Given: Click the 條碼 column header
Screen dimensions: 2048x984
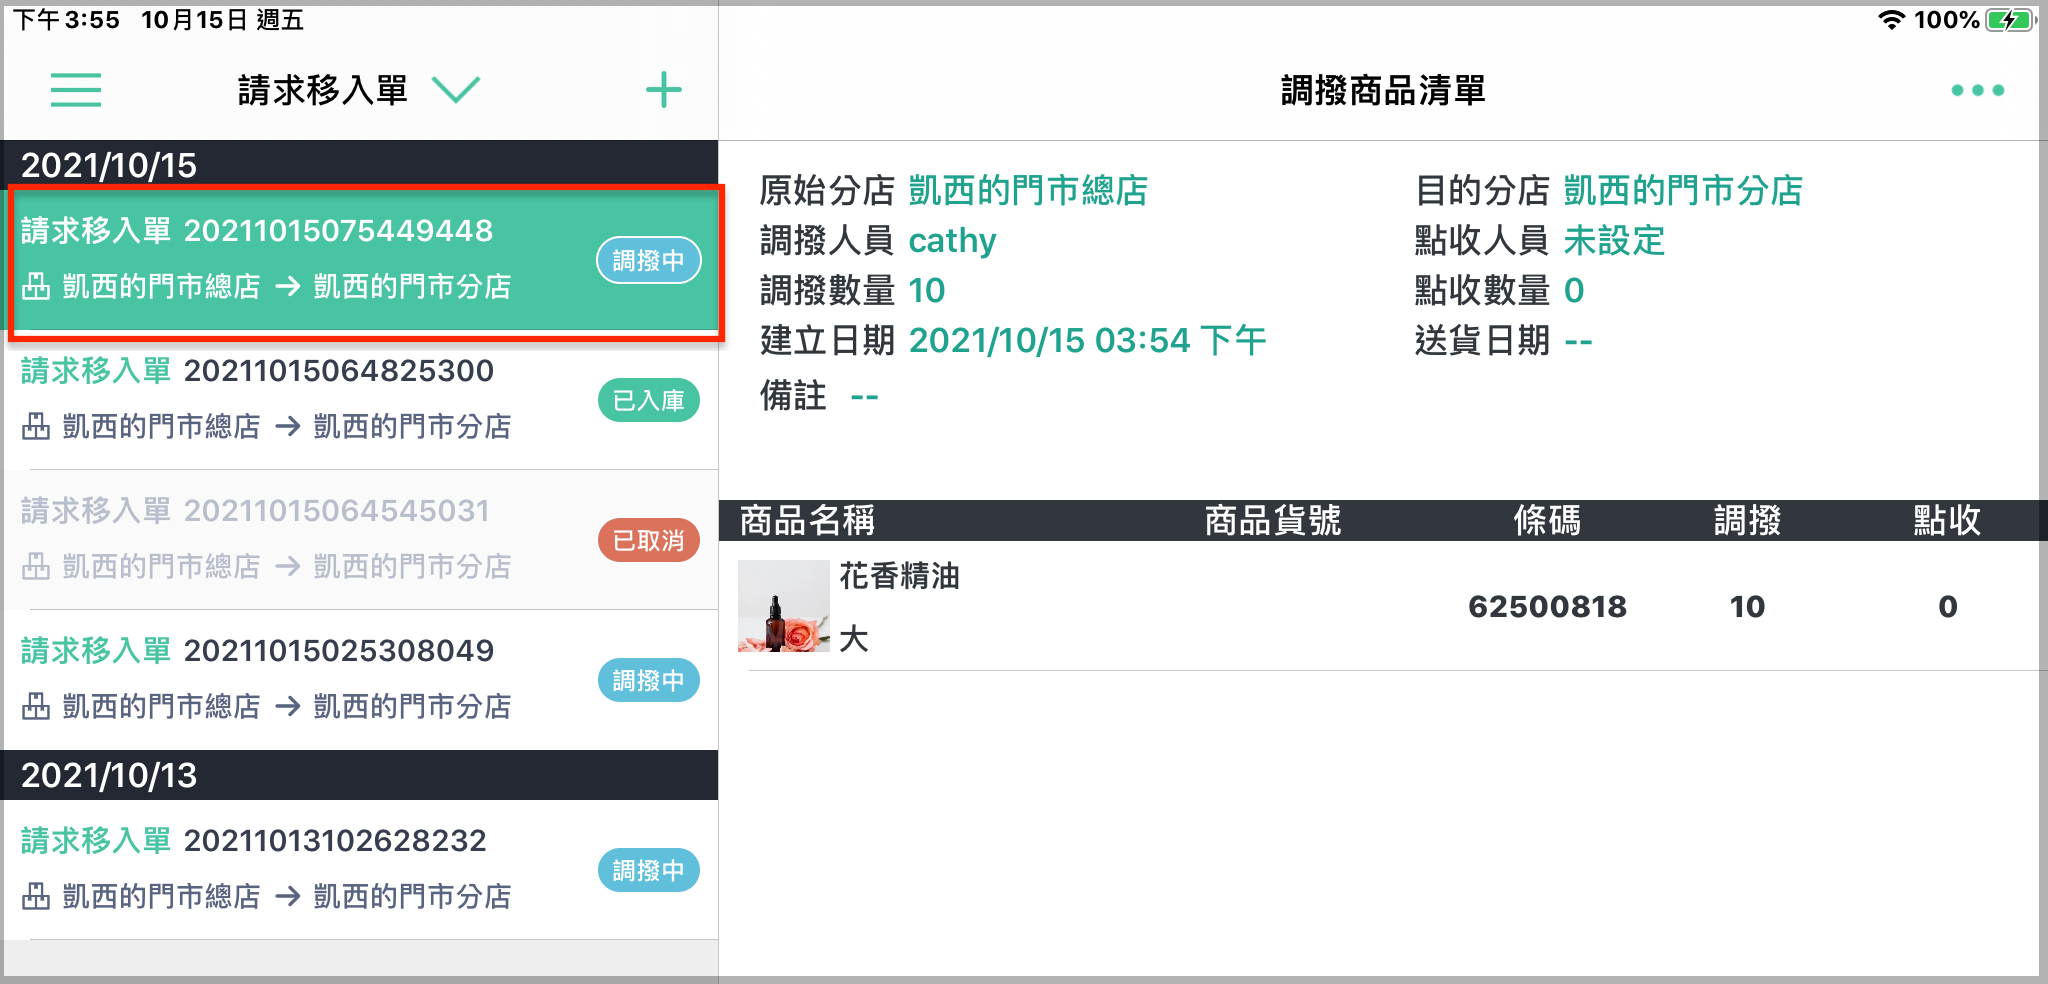Looking at the screenshot, I should tap(1547, 520).
